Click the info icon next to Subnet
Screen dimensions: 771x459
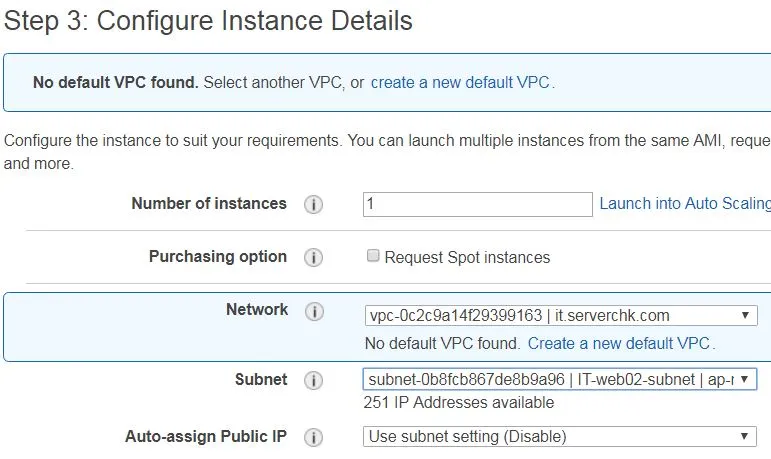[313, 380]
